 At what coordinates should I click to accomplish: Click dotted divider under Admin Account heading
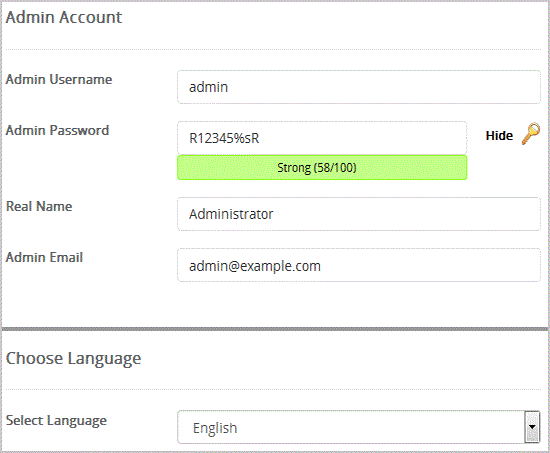(274, 49)
